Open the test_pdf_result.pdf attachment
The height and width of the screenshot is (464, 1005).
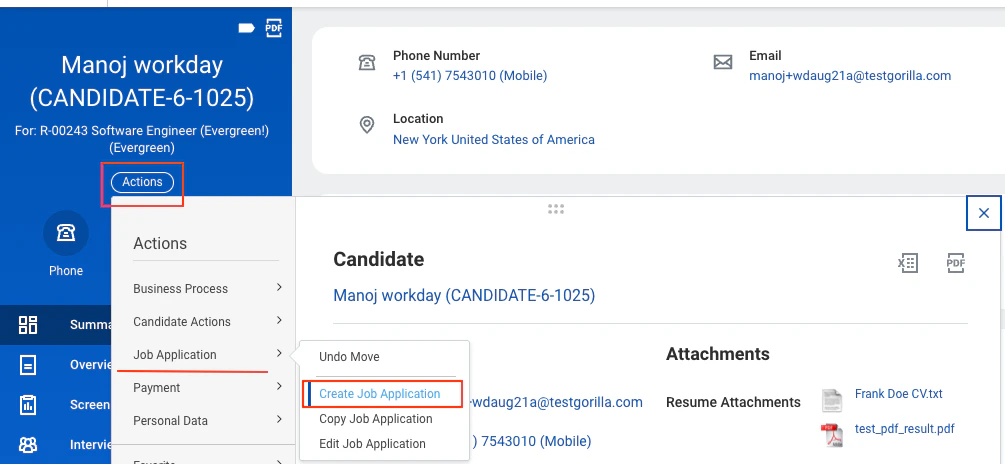coord(905,429)
